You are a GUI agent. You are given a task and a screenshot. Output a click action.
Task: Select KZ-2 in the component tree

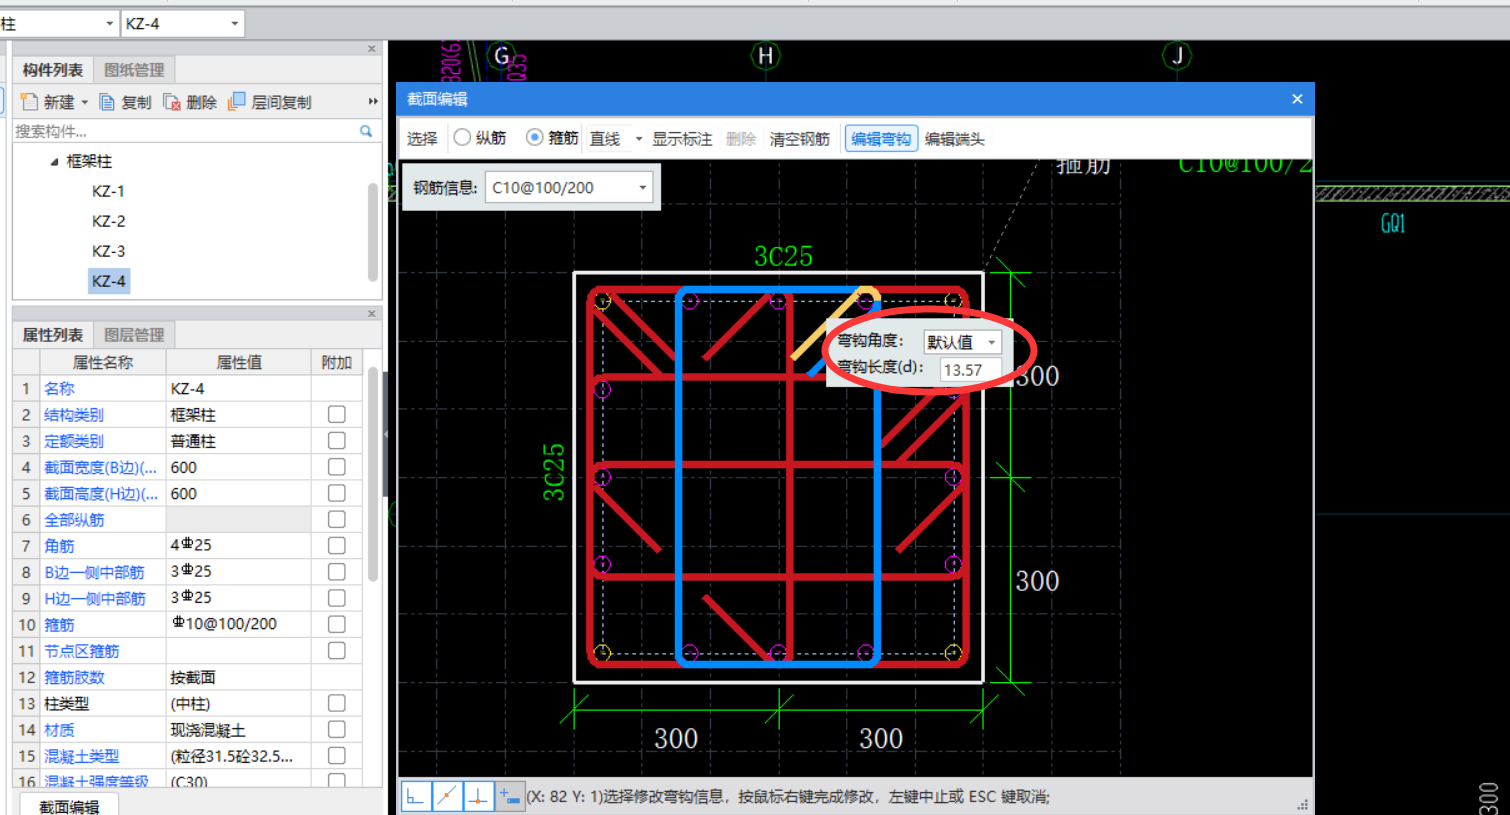pos(108,221)
